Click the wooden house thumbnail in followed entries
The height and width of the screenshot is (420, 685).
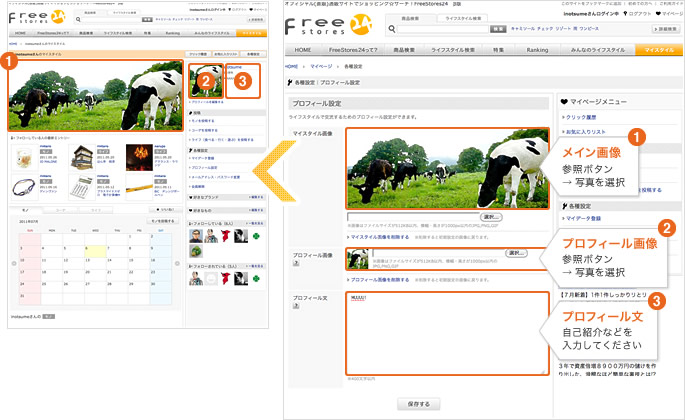click(82, 157)
